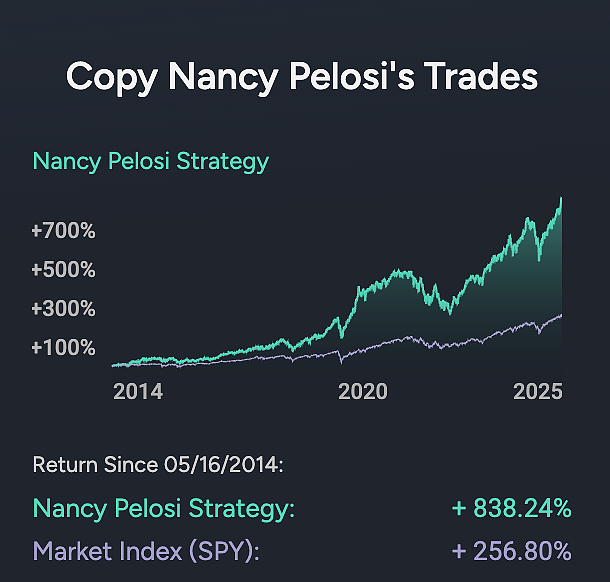
Task: Click the +300% y-axis label
Action: [63, 309]
